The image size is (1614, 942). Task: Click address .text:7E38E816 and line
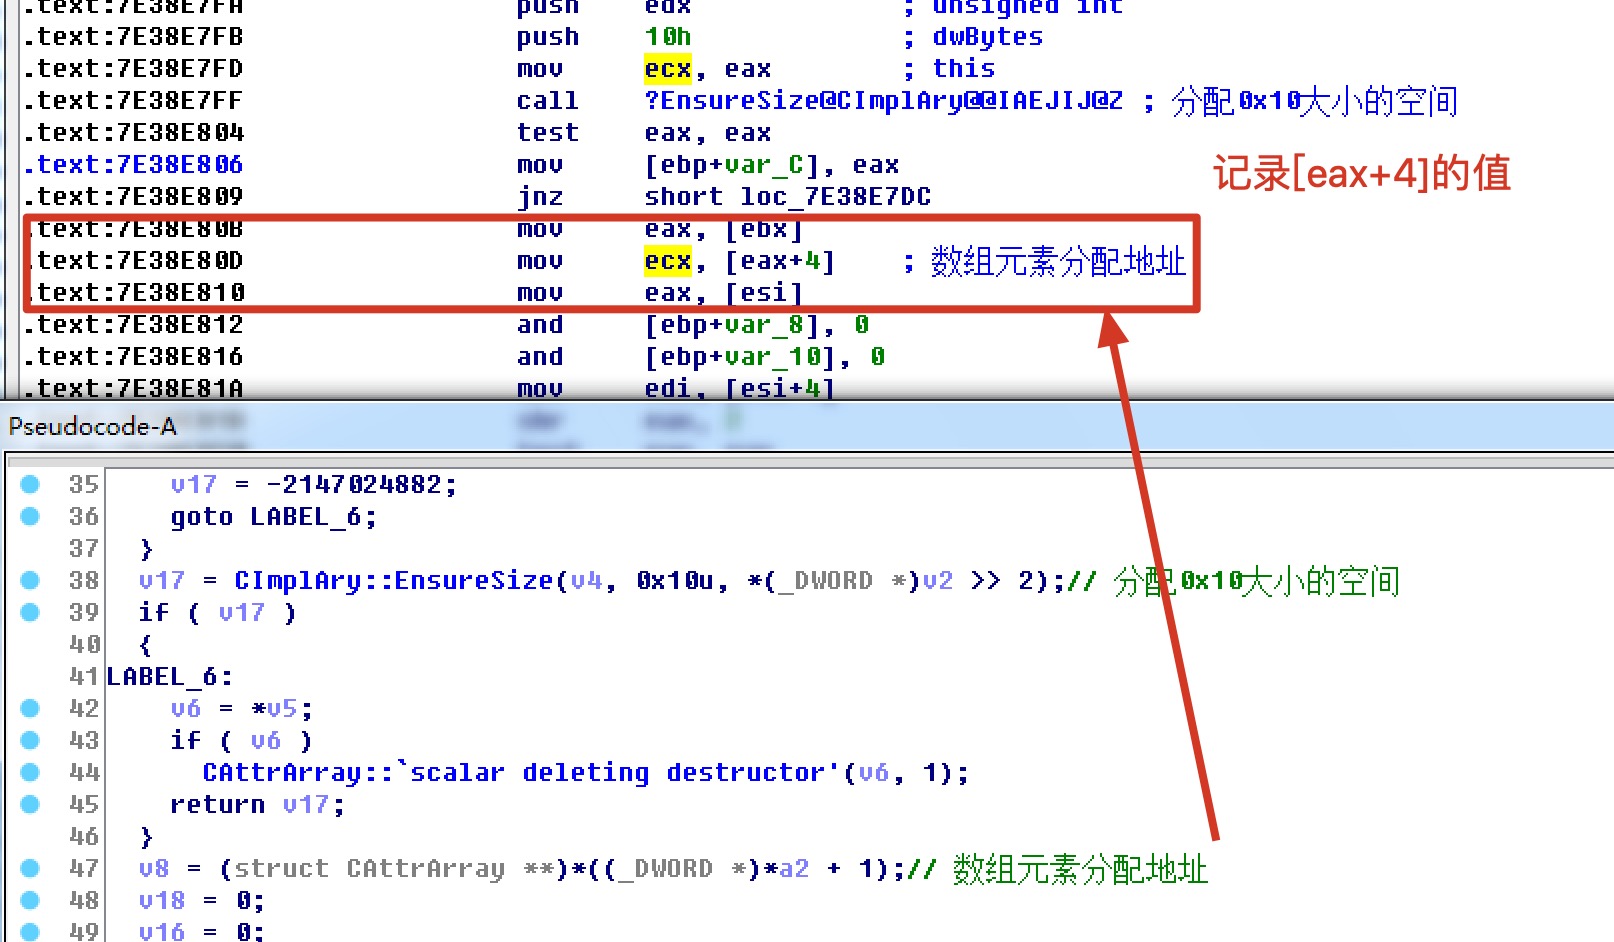coord(134,357)
